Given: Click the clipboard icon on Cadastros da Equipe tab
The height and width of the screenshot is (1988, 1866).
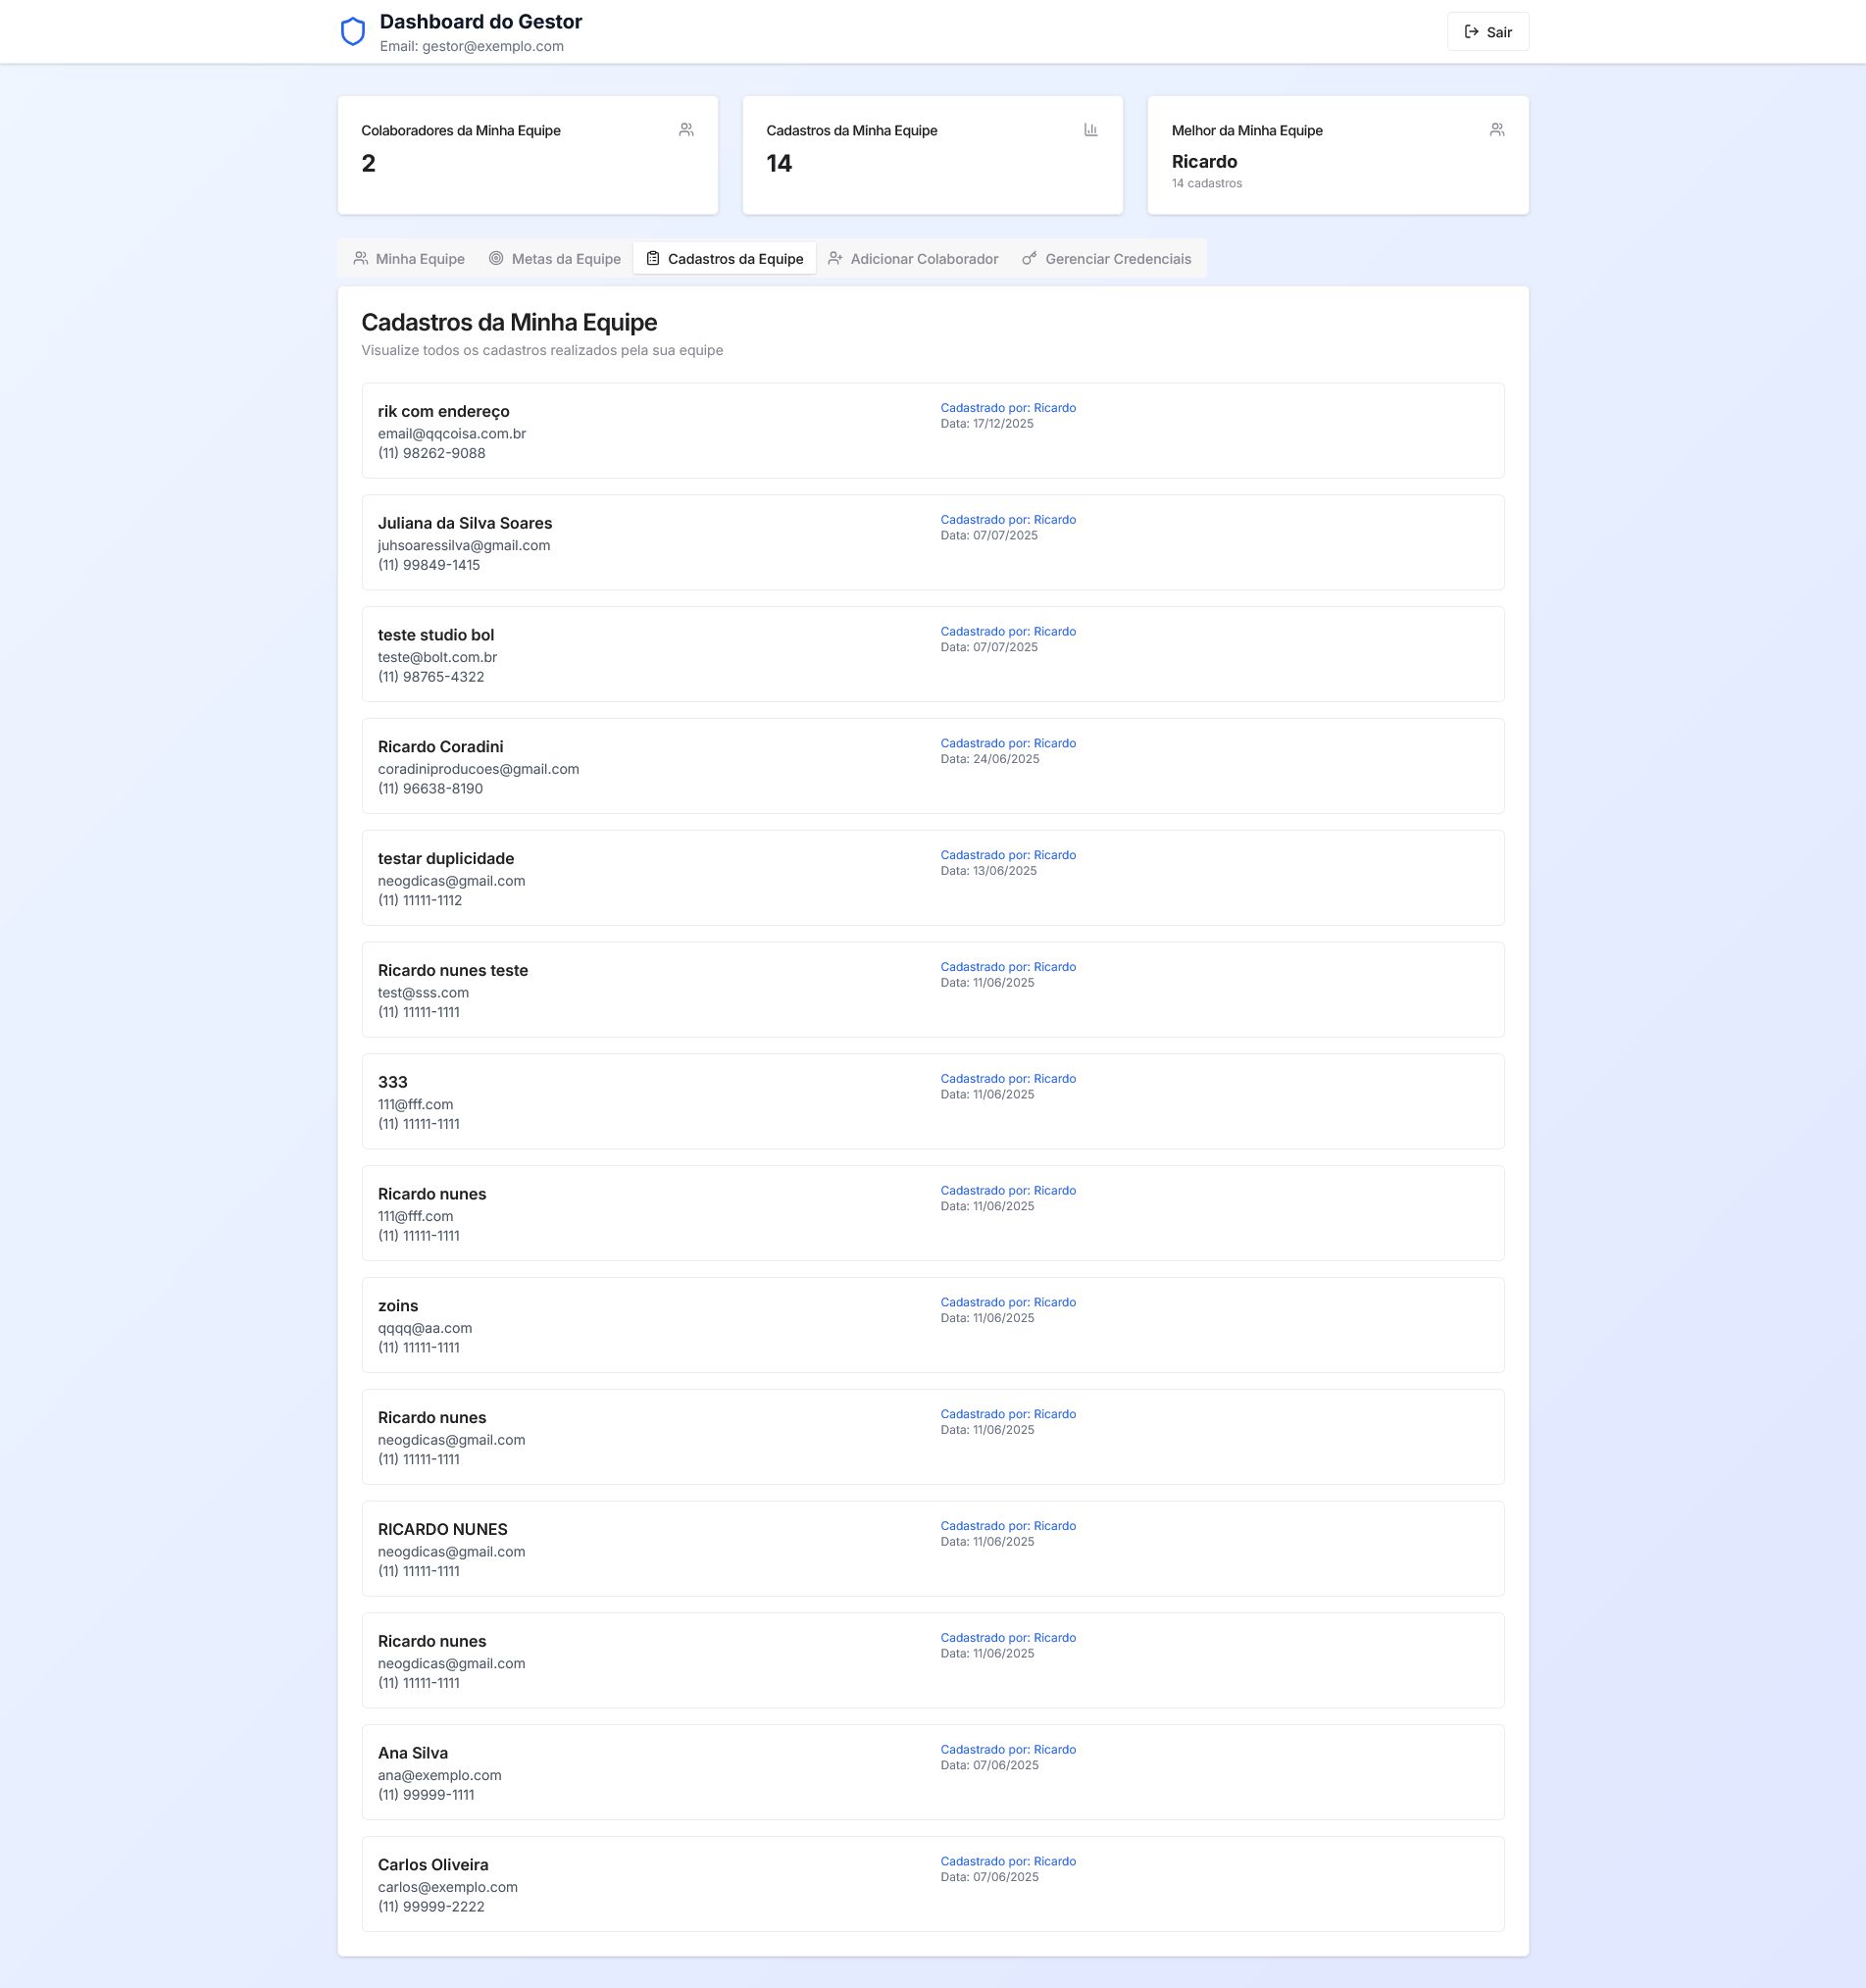Looking at the screenshot, I should [653, 259].
